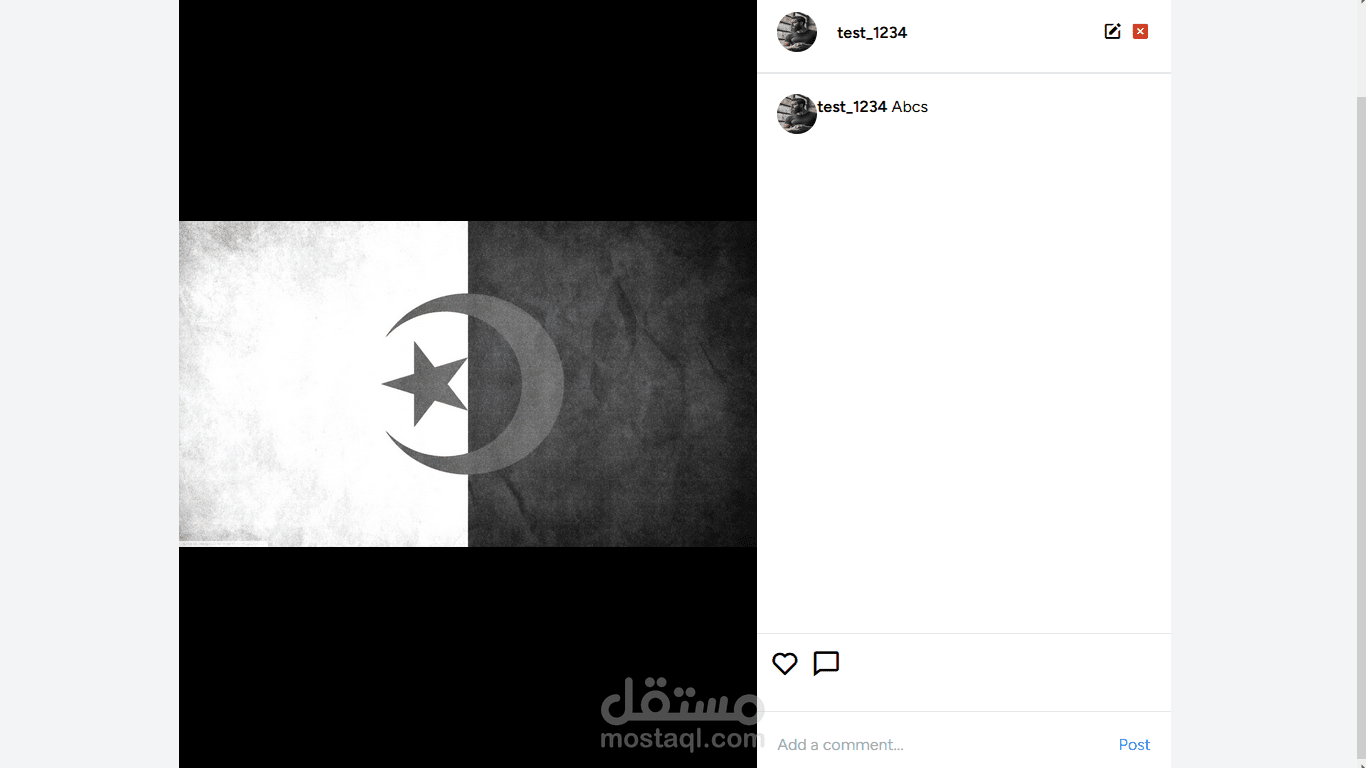
Task: Like the post with the heart icon
Action: pos(785,663)
